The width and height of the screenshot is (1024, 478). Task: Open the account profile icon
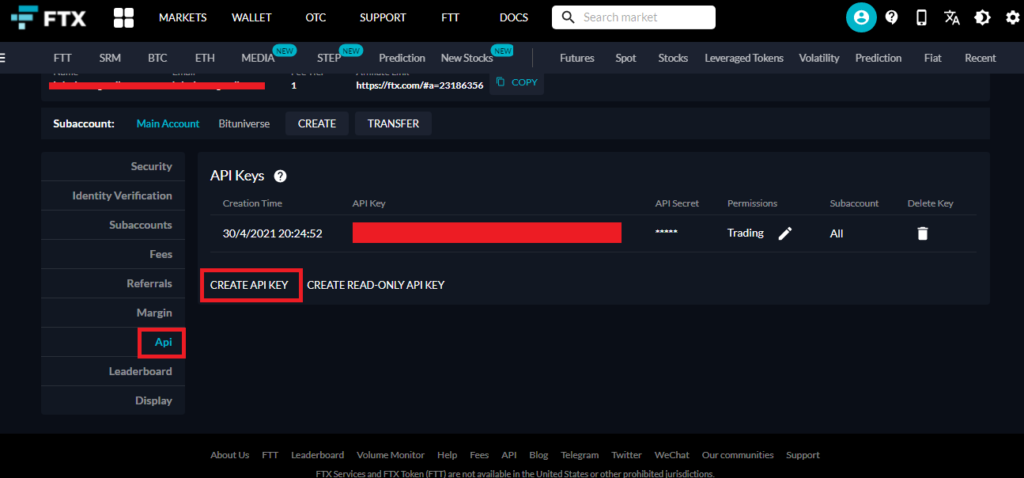pos(861,18)
